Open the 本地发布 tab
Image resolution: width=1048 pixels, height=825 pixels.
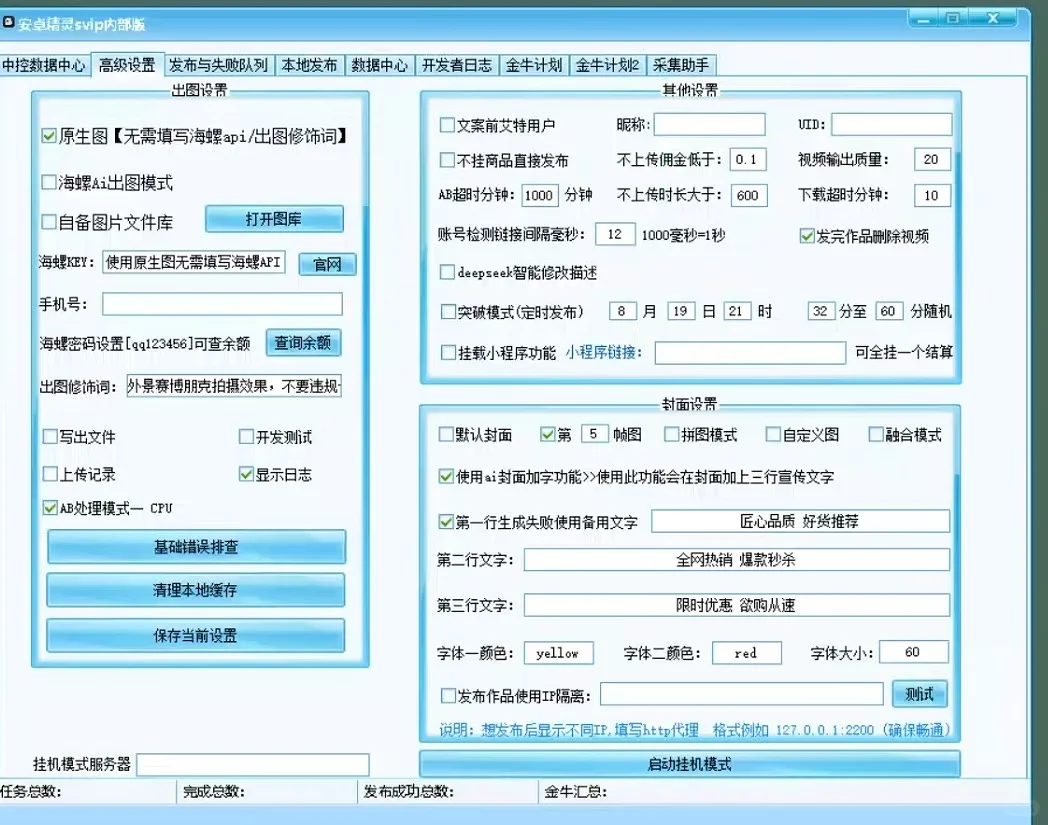click(x=309, y=65)
